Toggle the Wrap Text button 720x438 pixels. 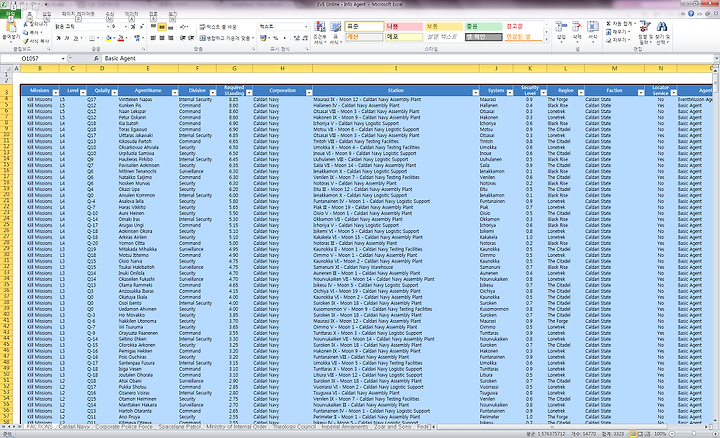[218, 28]
